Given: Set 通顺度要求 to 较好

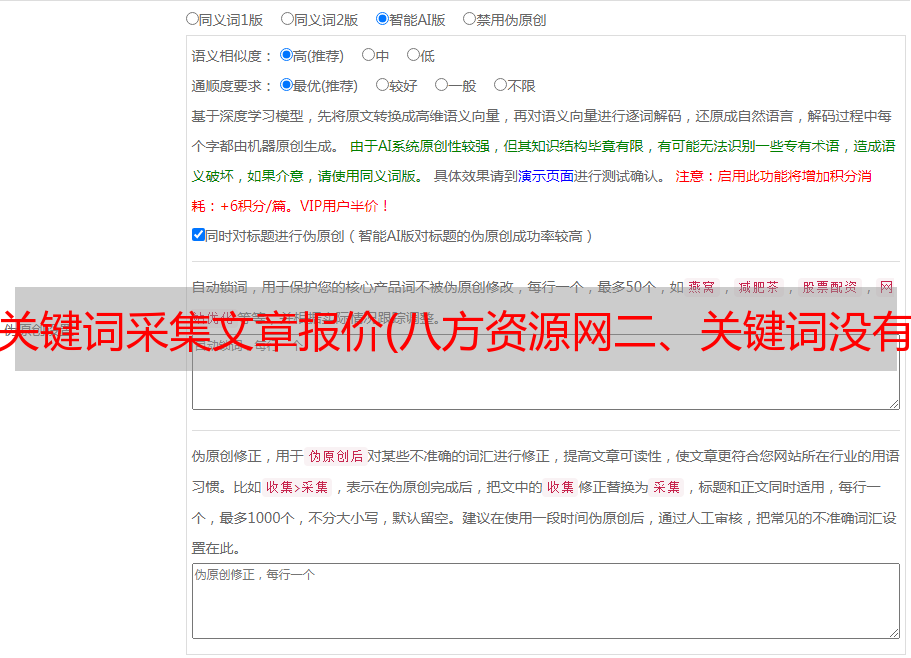Looking at the screenshot, I should click(x=382, y=85).
